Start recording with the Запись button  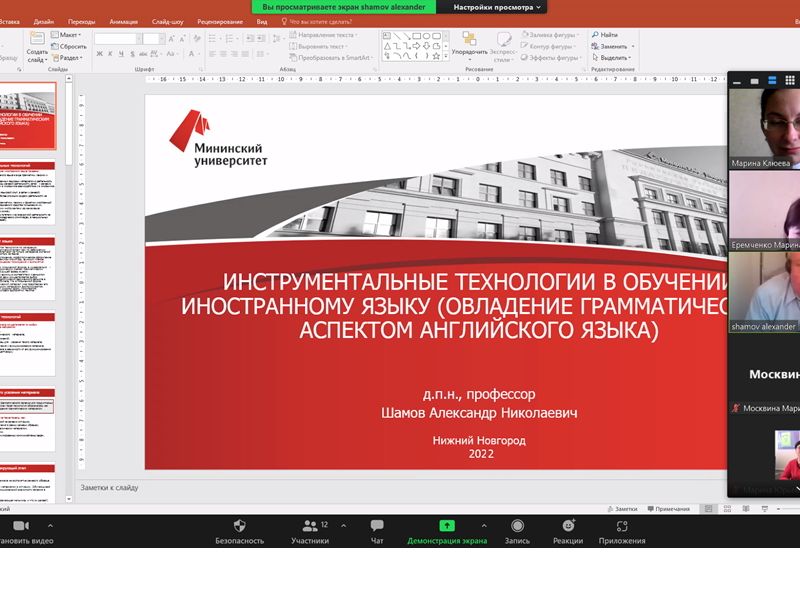[x=517, y=526]
